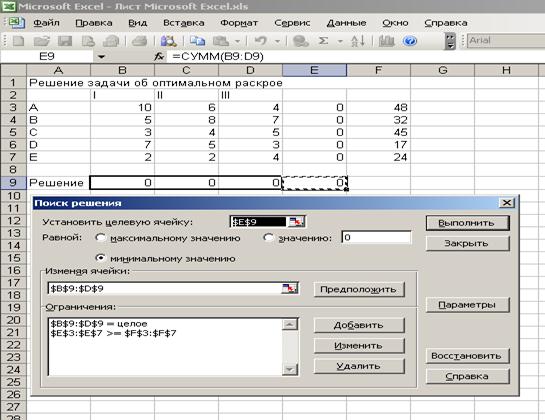Click the constraints list scroll down arrow

290,369
